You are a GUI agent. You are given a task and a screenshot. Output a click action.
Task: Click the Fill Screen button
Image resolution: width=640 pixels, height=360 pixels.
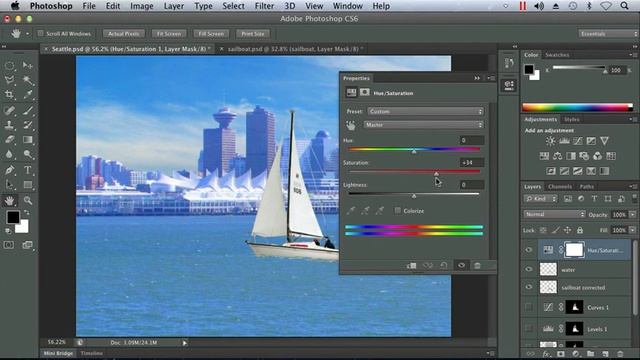click(211, 34)
